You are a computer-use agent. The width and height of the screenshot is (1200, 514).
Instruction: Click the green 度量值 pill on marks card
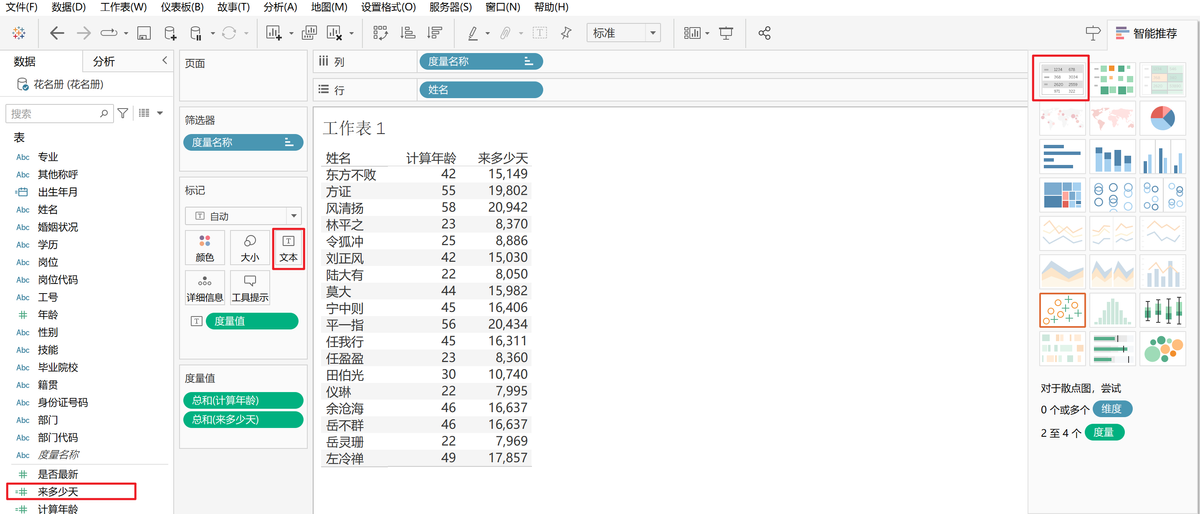point(254,321)
